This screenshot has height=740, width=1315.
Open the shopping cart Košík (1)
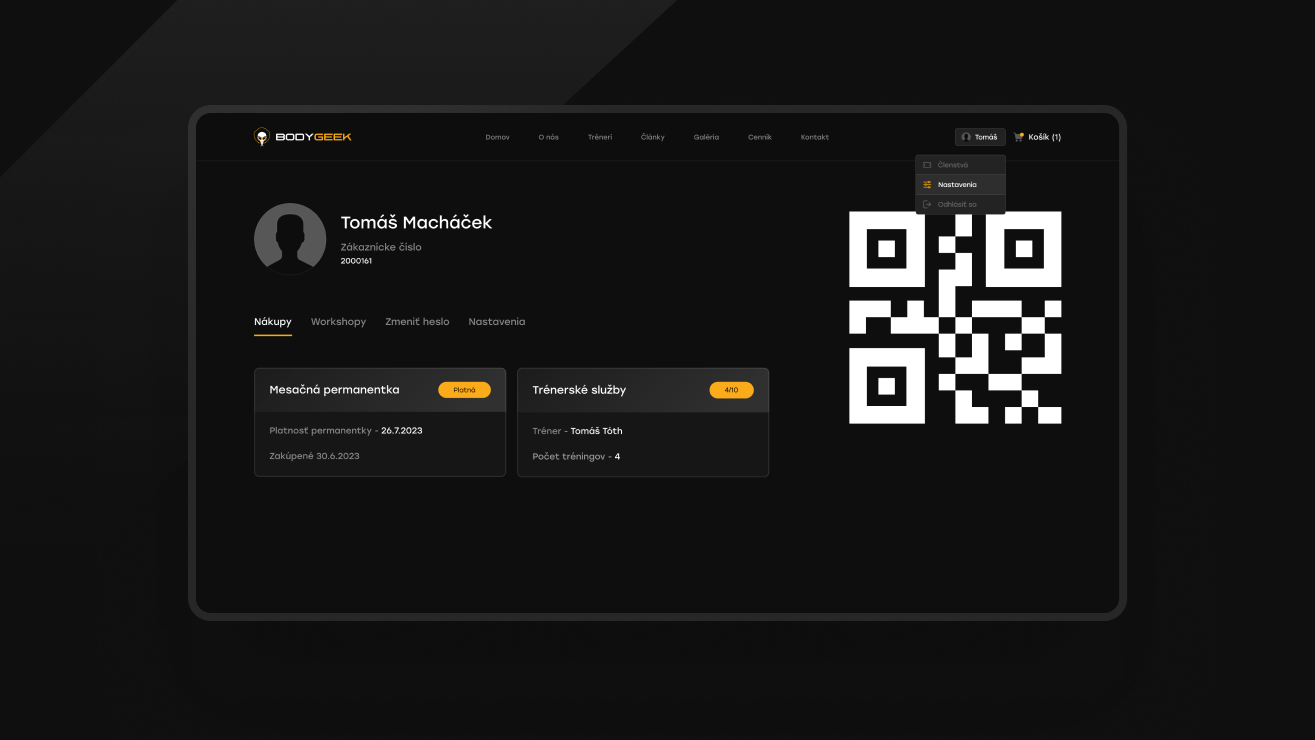click(1038, 137)
